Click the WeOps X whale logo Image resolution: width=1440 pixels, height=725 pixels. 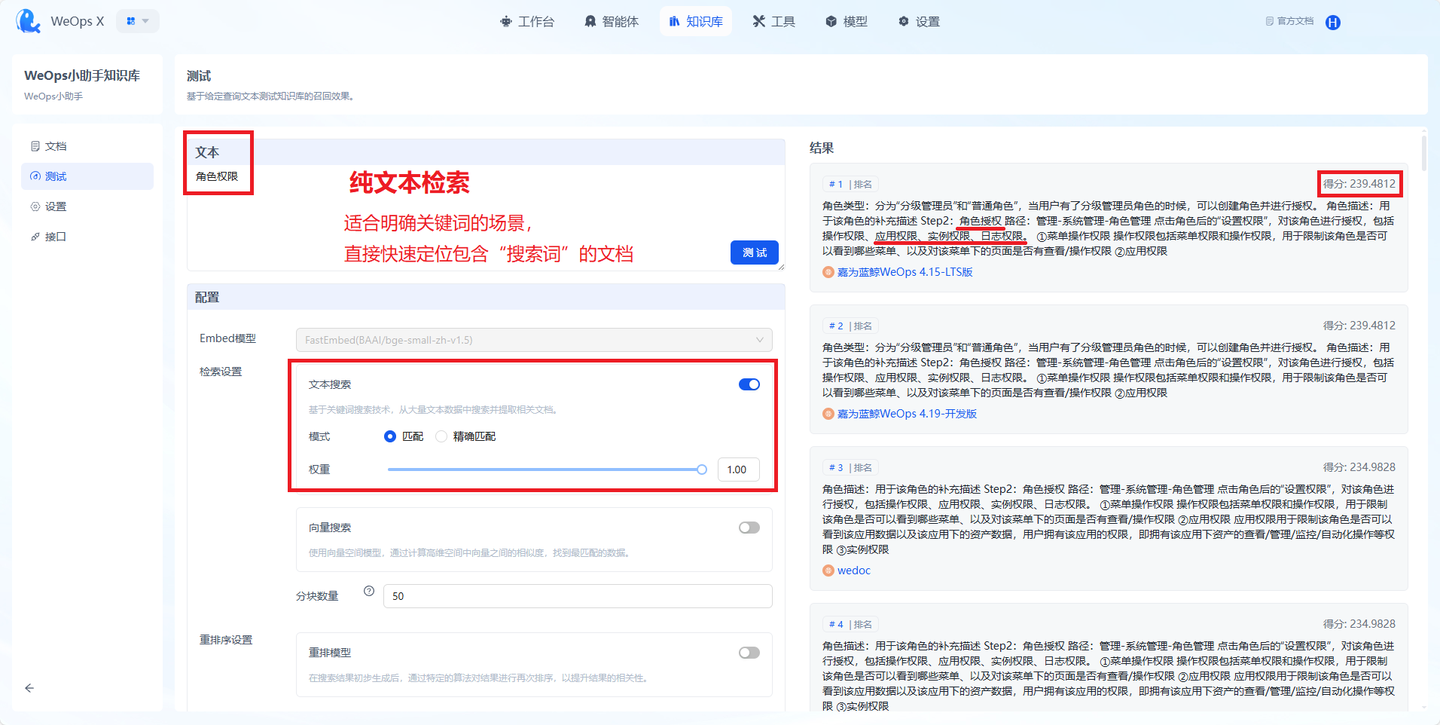coord(29,21)
